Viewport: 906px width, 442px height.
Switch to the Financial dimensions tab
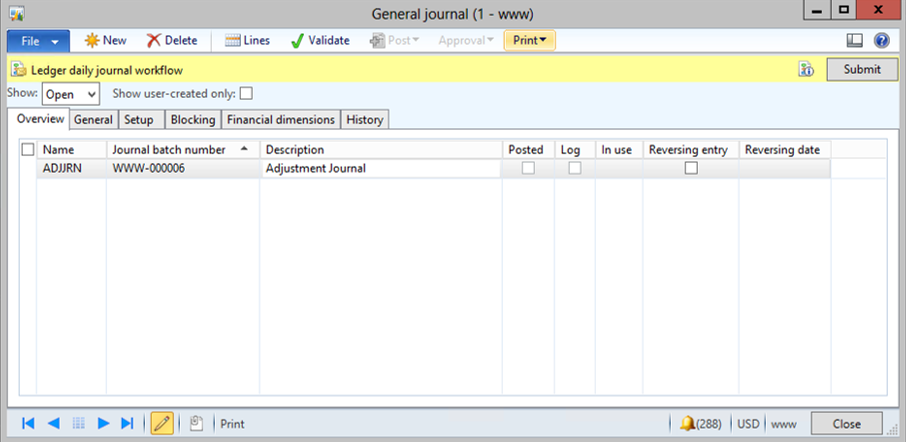[x=281, y=120]
